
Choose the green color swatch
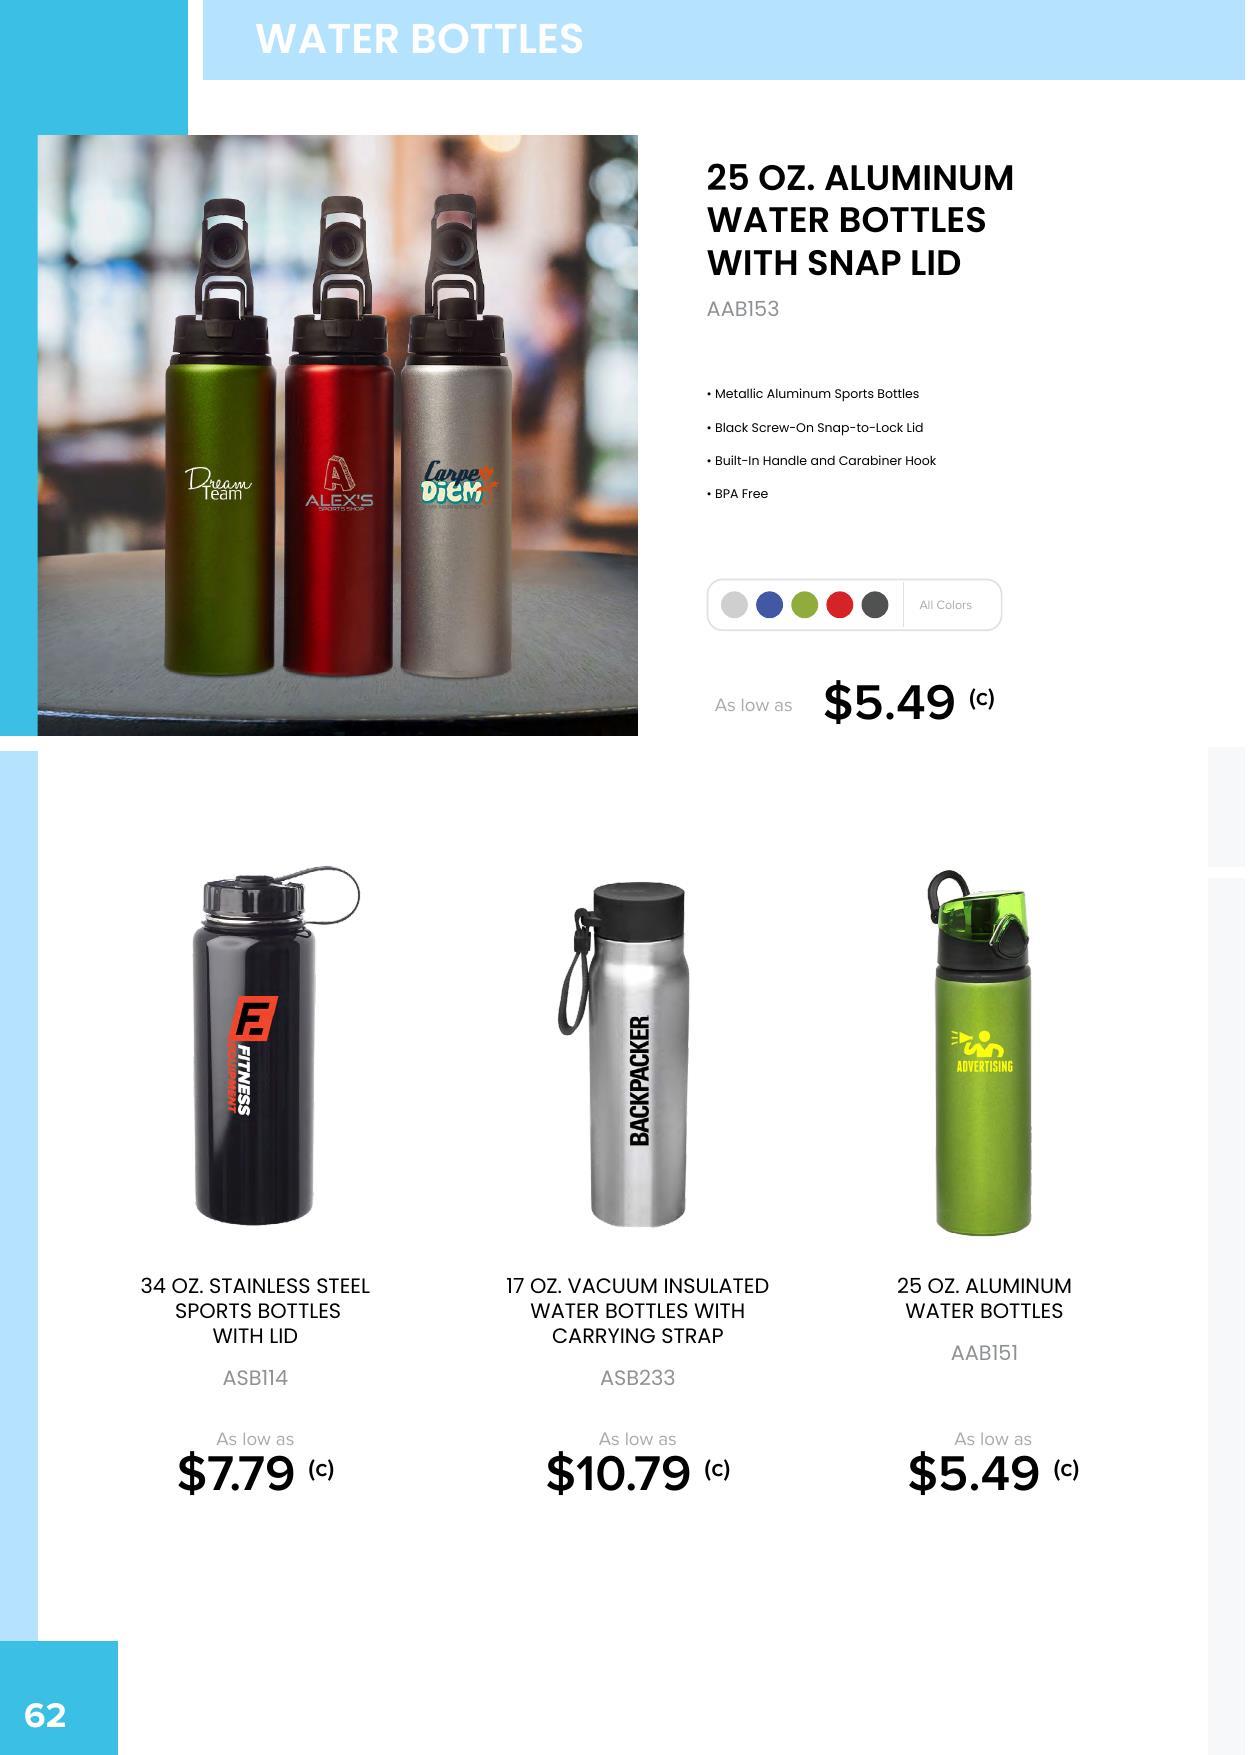click(x=804, y=605)
